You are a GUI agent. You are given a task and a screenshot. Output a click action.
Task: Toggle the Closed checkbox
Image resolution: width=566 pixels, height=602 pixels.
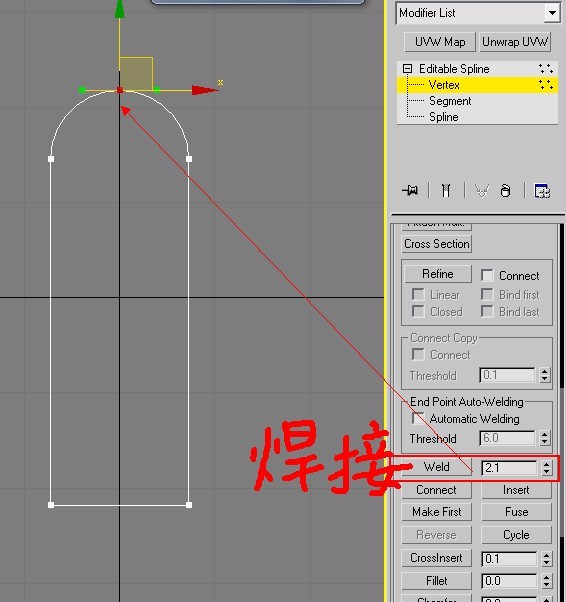(x=418, y=311)
